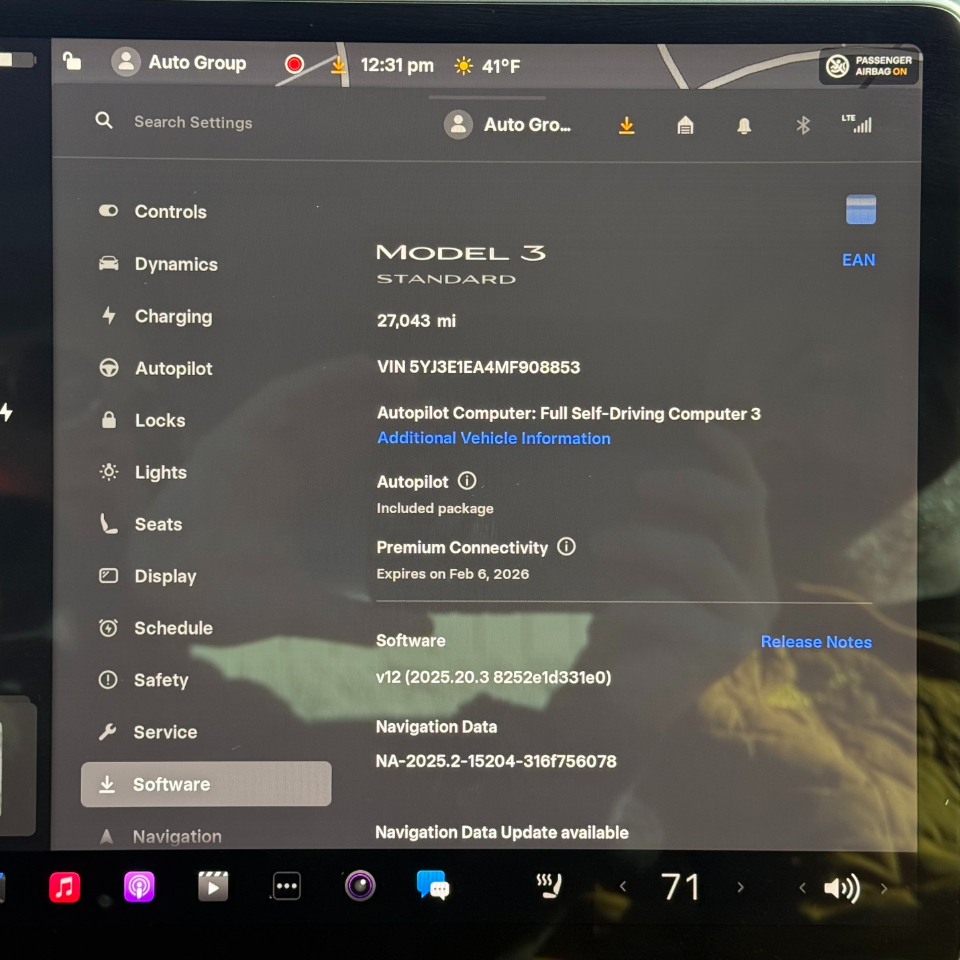Open the messages chat bubble icon

click(433, 886)
